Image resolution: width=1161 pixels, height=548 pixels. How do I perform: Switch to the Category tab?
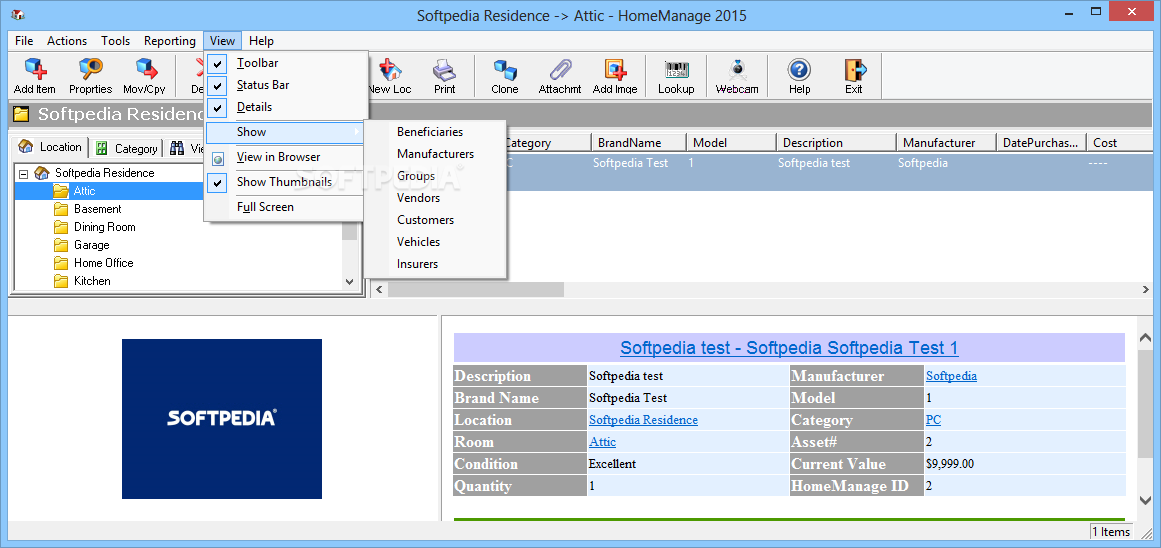126,149
